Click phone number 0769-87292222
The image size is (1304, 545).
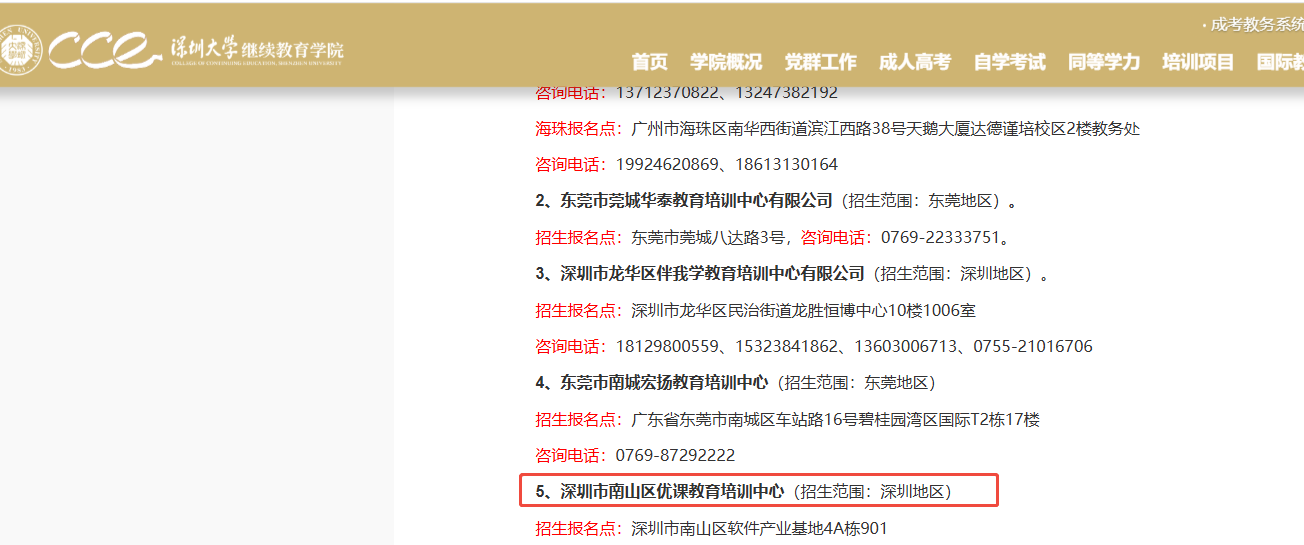(x=675, y=455)
